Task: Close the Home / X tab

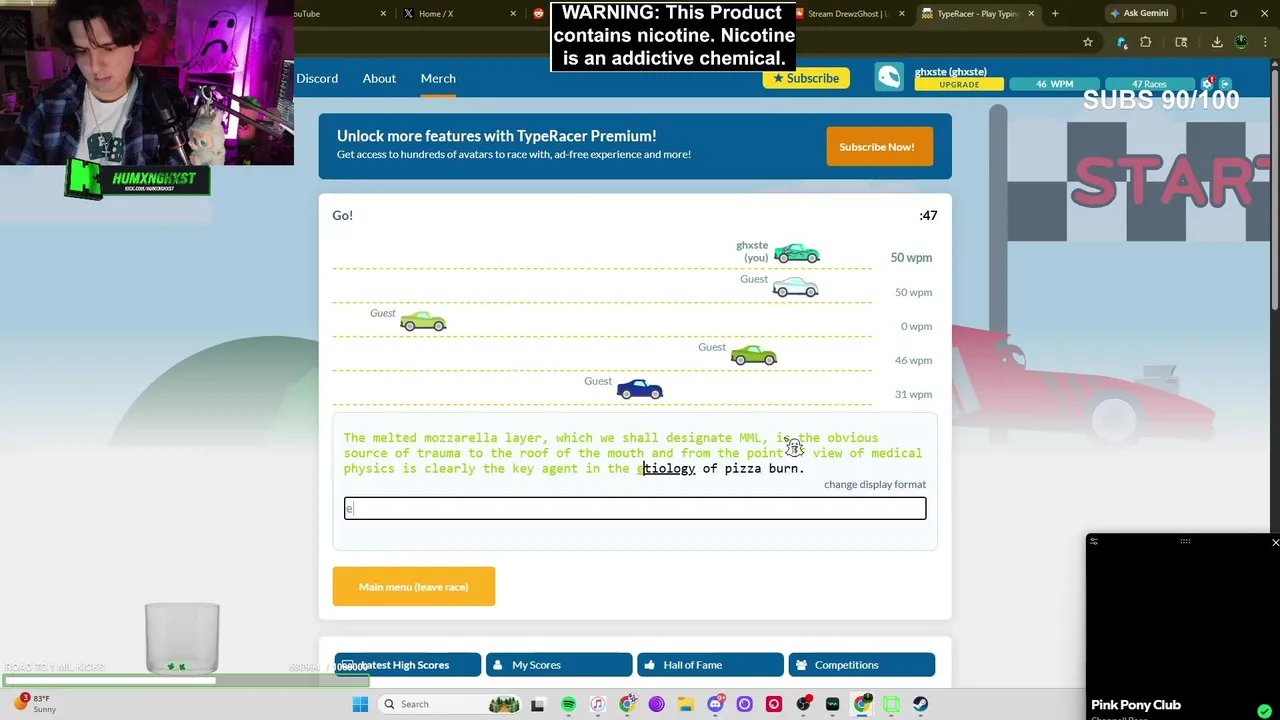Action: [x=514, y=13]
